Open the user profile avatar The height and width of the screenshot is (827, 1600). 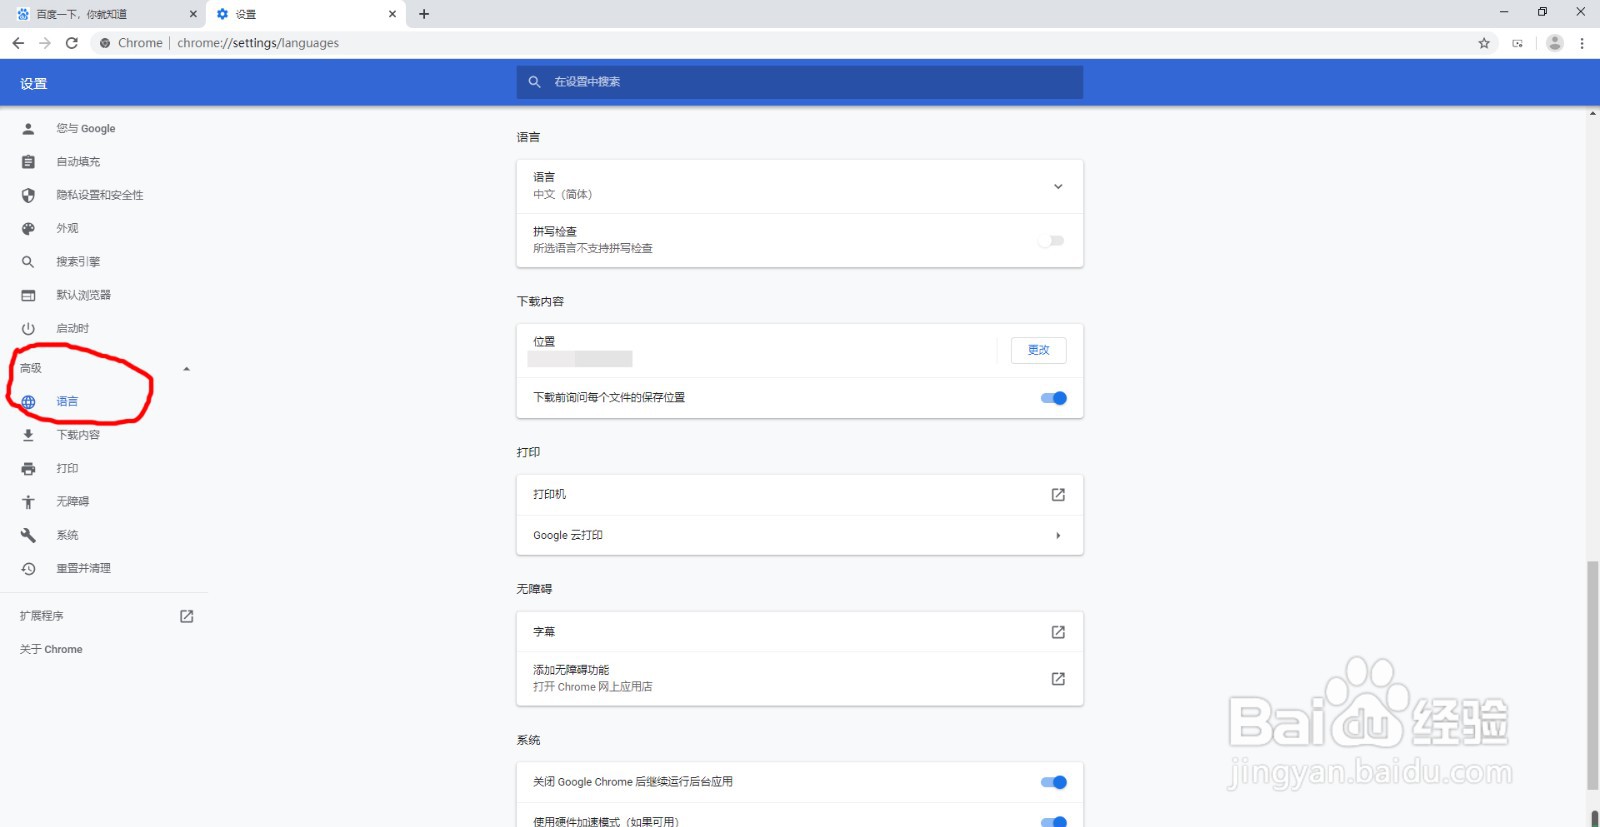(1554, 43)
